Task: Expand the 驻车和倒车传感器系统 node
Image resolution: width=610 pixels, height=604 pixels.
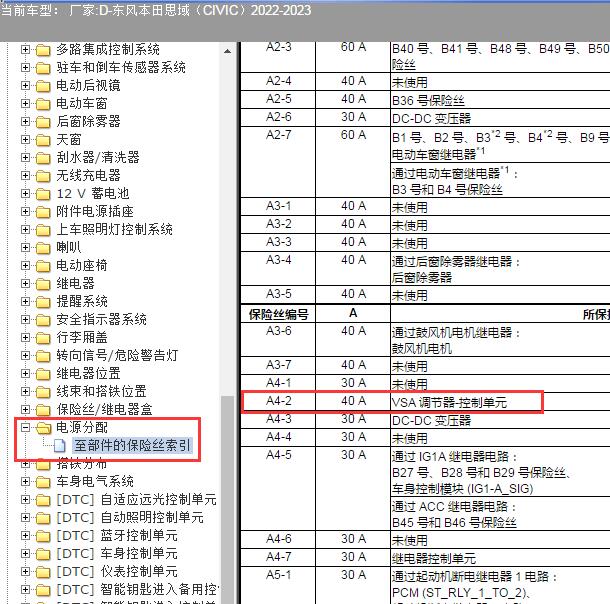Action: (x=25, y=68)
